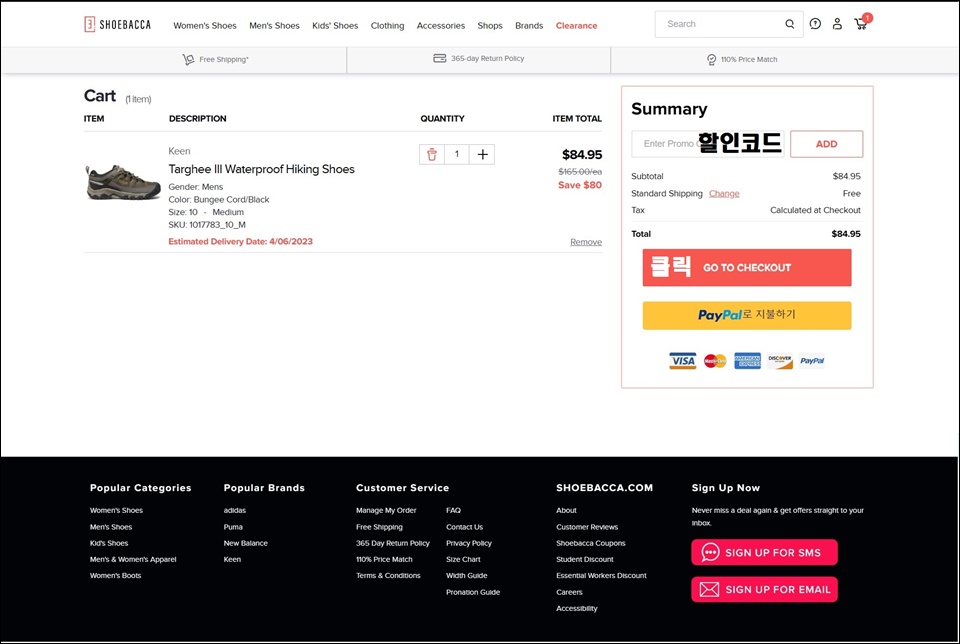Open the Size Chart link
The height and width of the screenshot is (644, 960).
(463, 559)
